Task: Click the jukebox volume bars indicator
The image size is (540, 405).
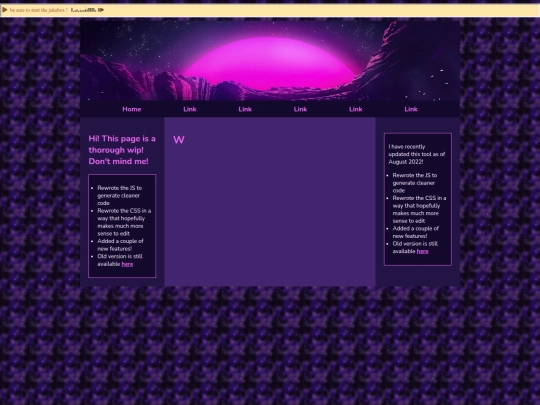Action: pyautogui.click(x=84, y=10)
